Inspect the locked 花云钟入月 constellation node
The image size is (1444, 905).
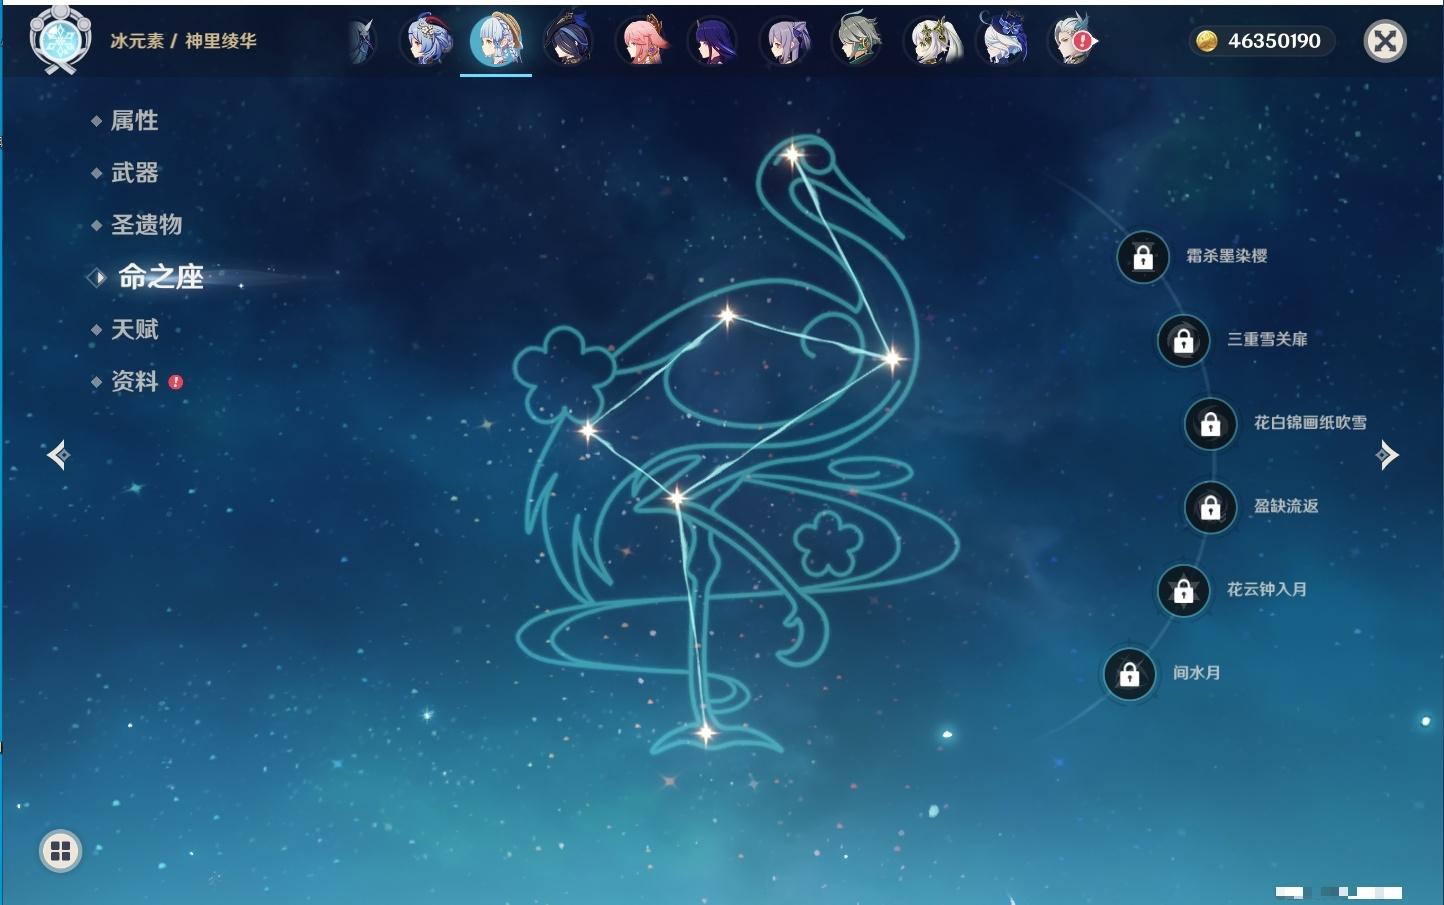point(1184,590)
